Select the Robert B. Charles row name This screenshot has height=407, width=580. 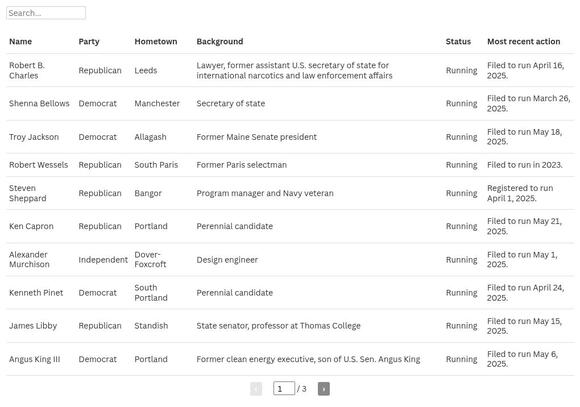tap(27, 70)
